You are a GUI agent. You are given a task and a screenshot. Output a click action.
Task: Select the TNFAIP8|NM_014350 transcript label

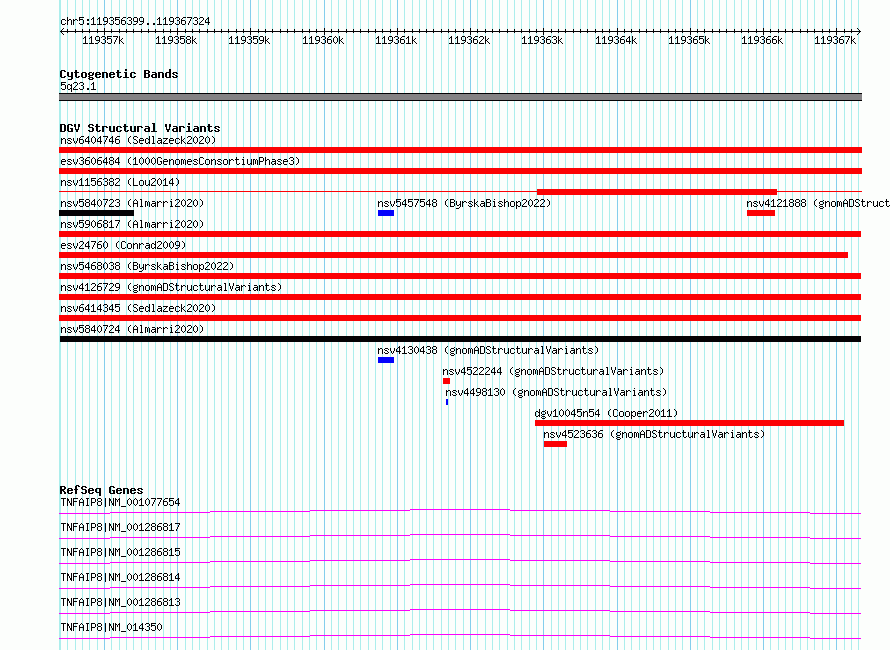[111, 627]
